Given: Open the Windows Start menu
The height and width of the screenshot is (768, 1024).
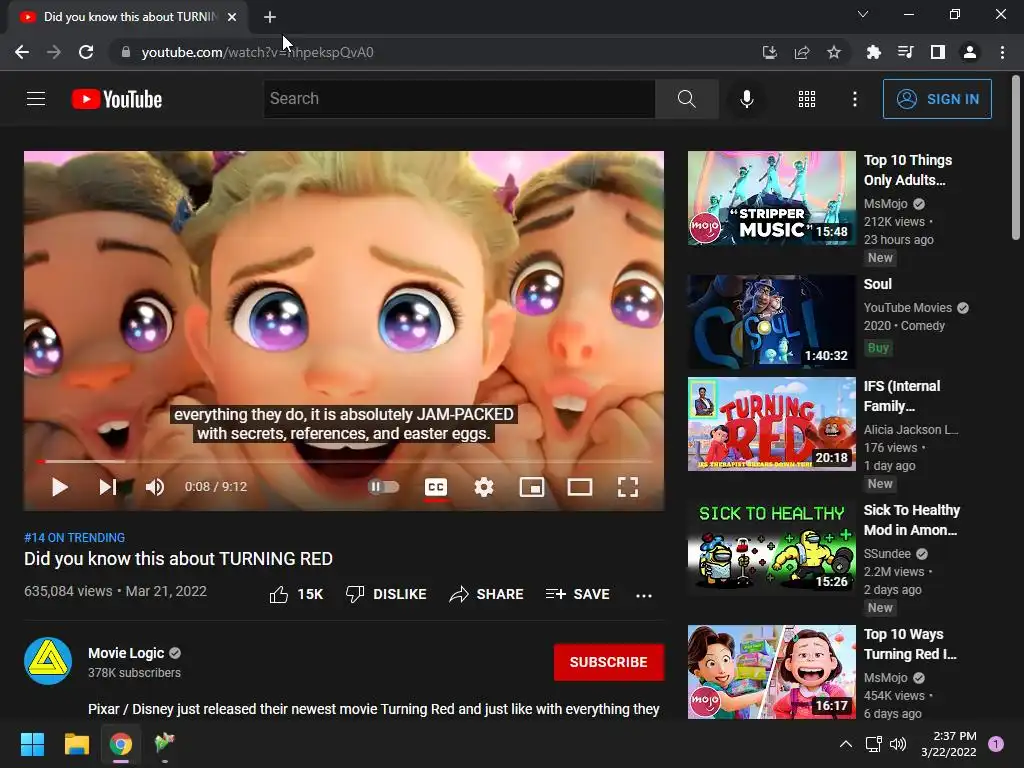Looking at the screenshot, I should pos(32,744).
